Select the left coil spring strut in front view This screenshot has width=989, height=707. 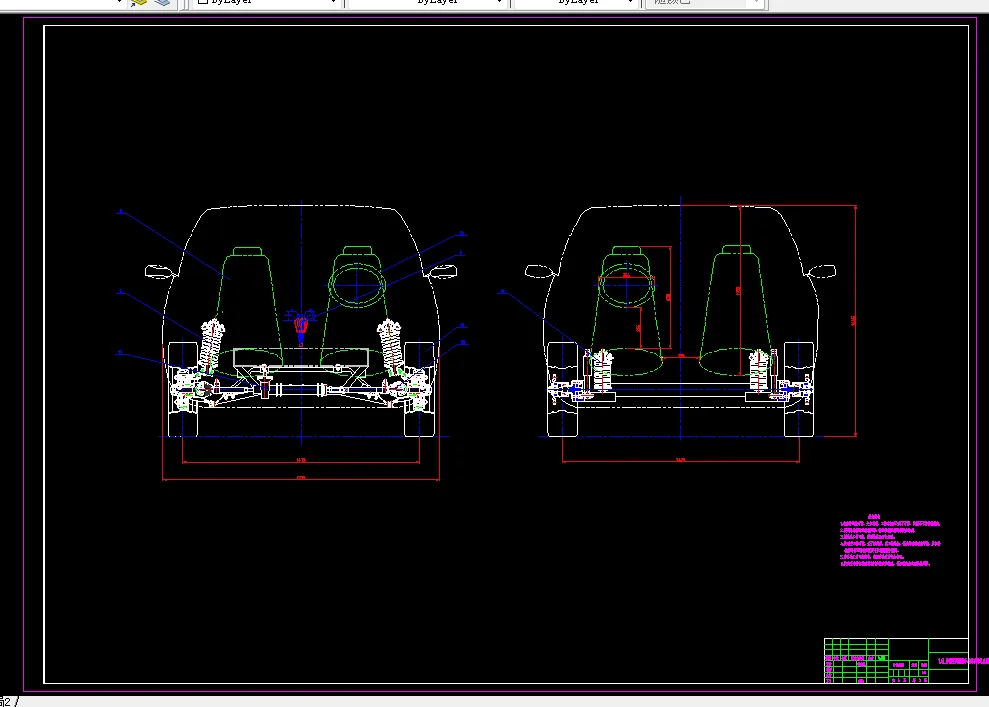(x=211, y=348)
